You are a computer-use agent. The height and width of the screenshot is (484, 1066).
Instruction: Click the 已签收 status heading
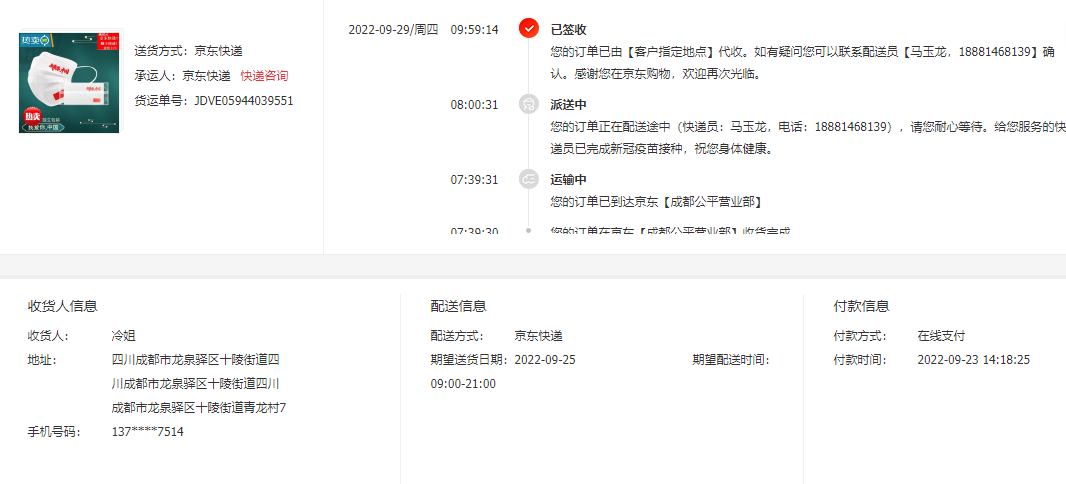[568, 29]
